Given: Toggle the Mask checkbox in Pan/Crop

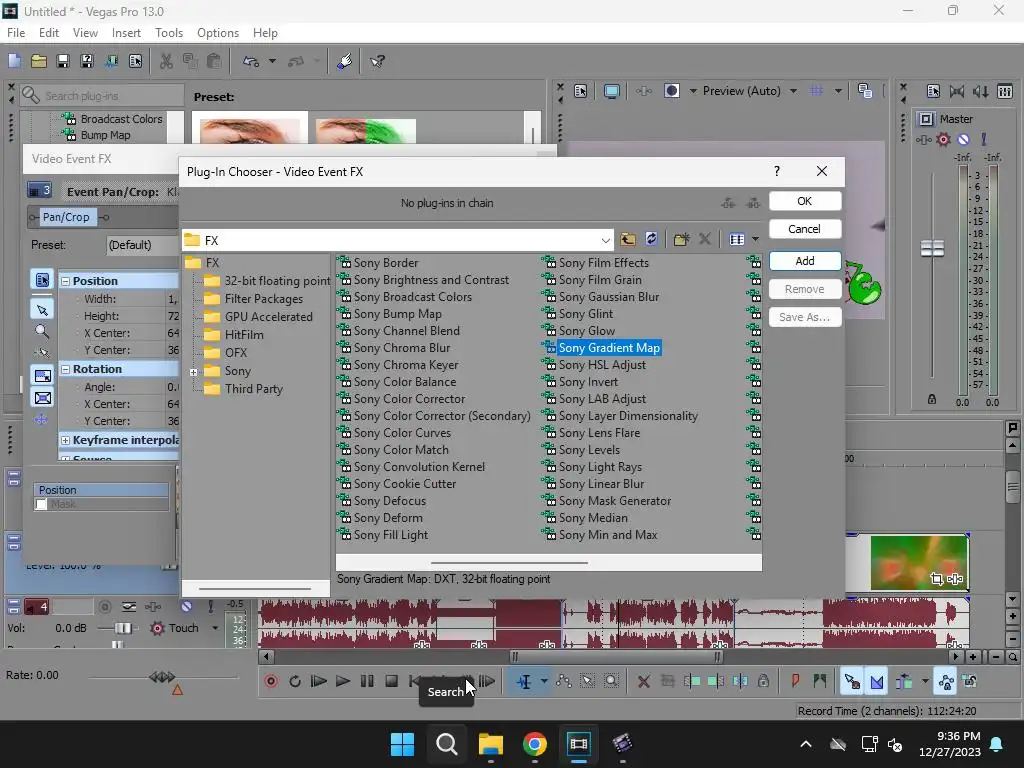Looking at the screenshot, I should click(x=41, y=504).
